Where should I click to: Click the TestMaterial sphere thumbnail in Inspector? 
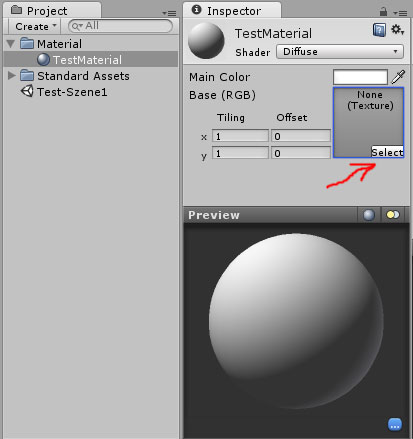point(206,41)
